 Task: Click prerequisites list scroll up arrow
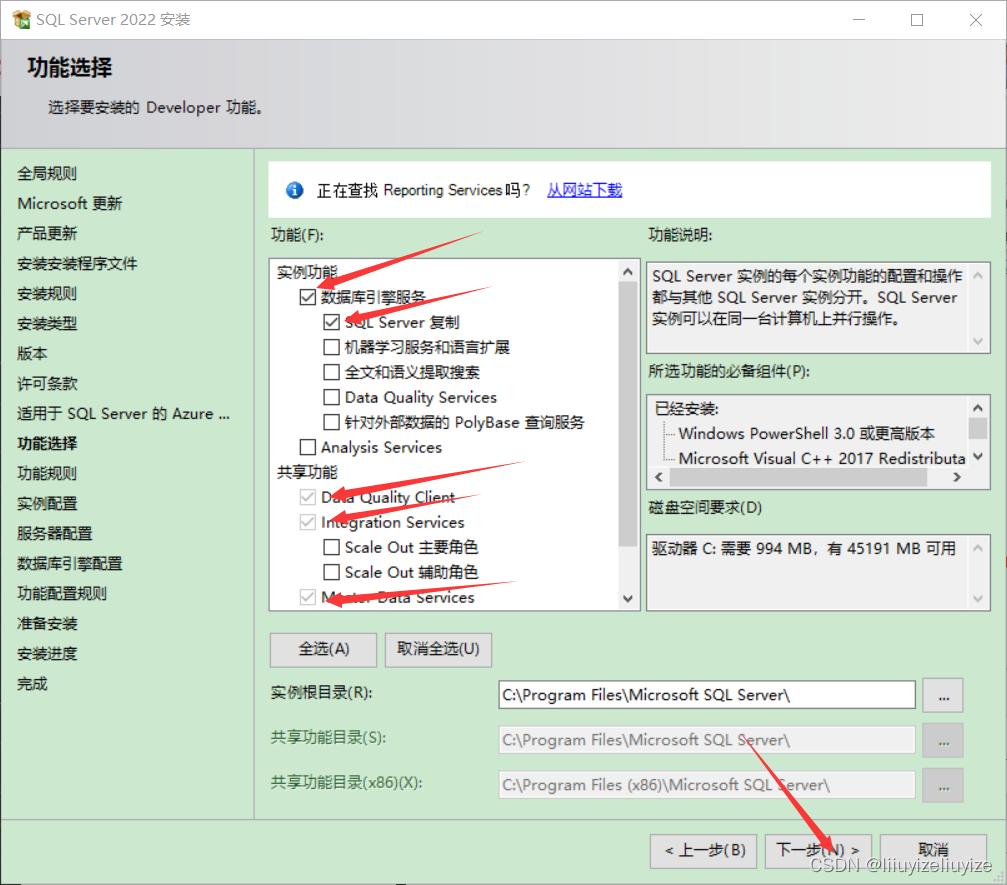(x=977, y=407)
